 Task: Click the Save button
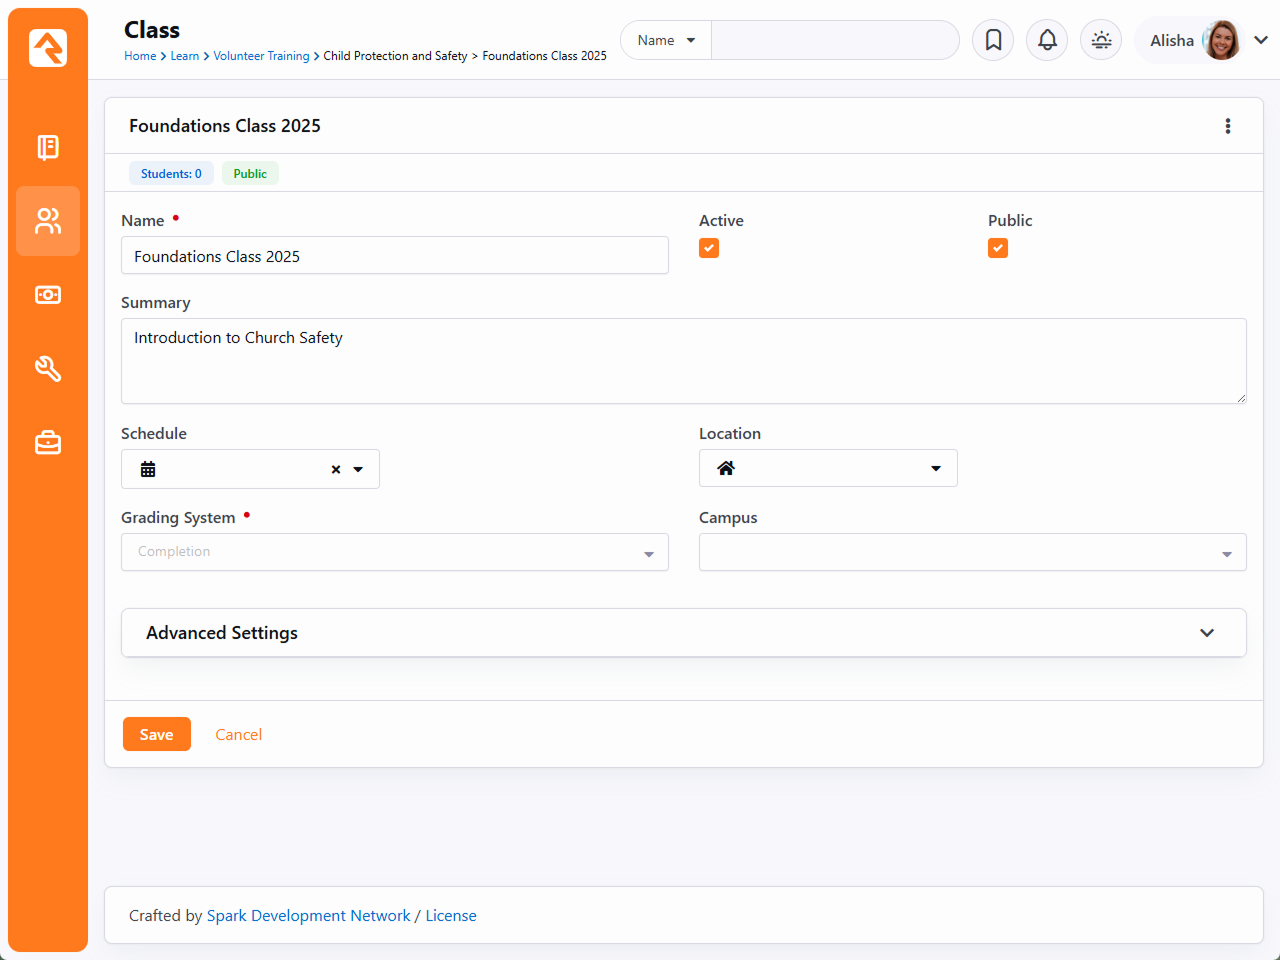(157, 734)
